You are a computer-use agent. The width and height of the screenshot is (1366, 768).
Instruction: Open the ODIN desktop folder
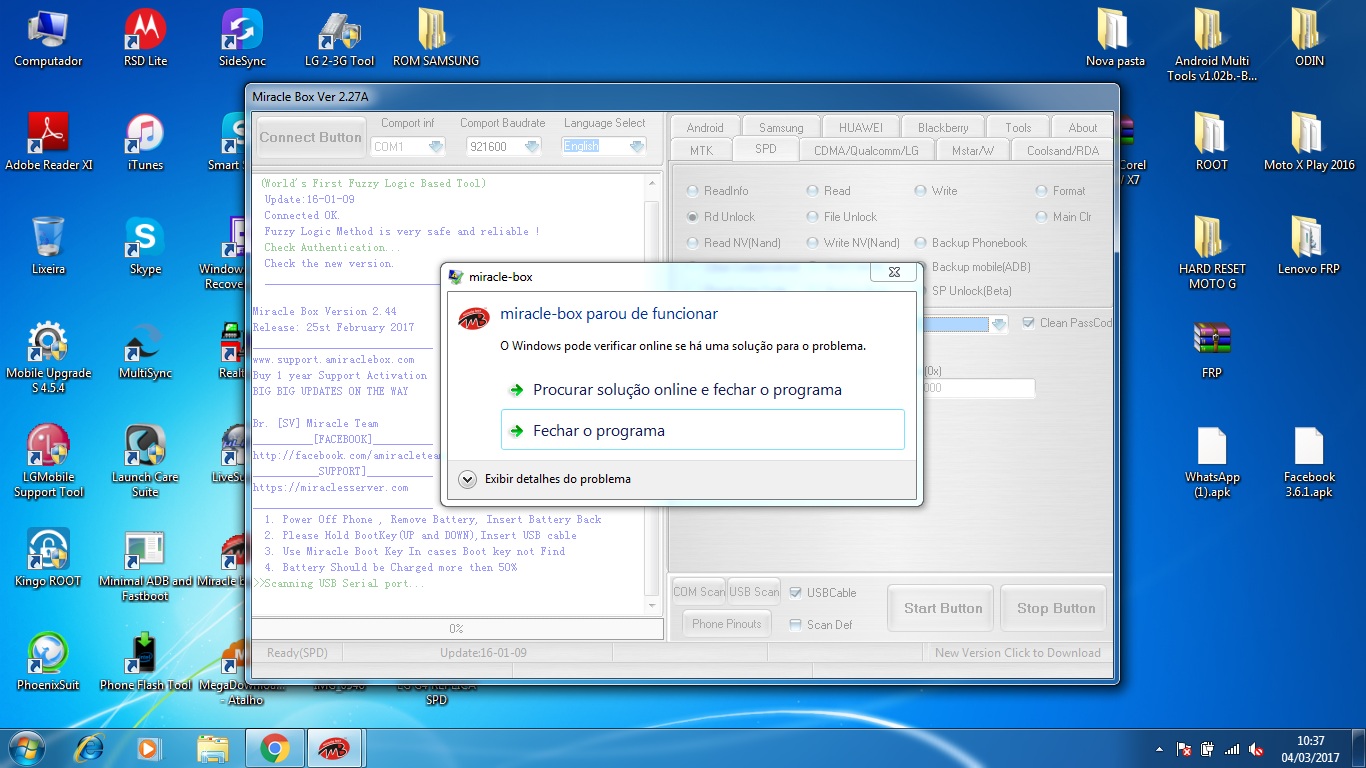1309,38
